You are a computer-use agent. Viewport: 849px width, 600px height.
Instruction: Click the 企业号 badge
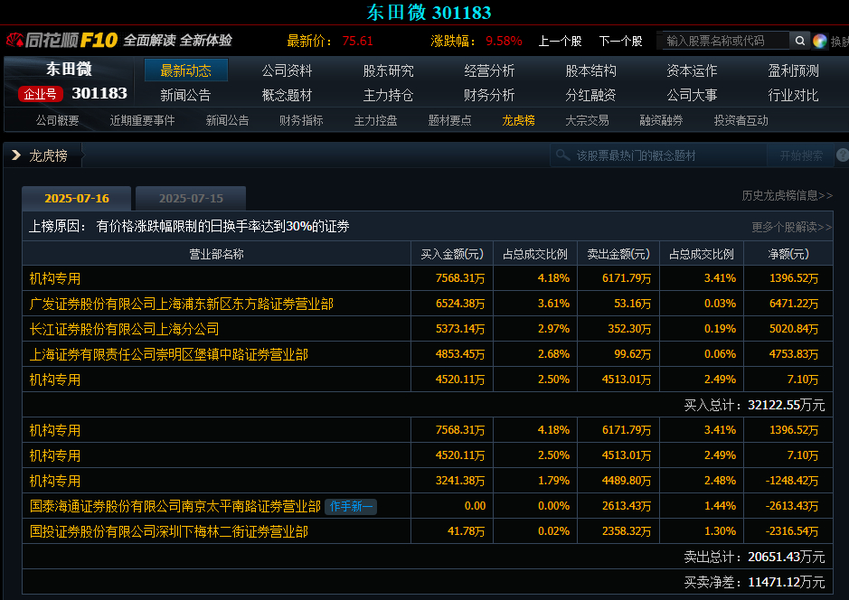point(40,94)
